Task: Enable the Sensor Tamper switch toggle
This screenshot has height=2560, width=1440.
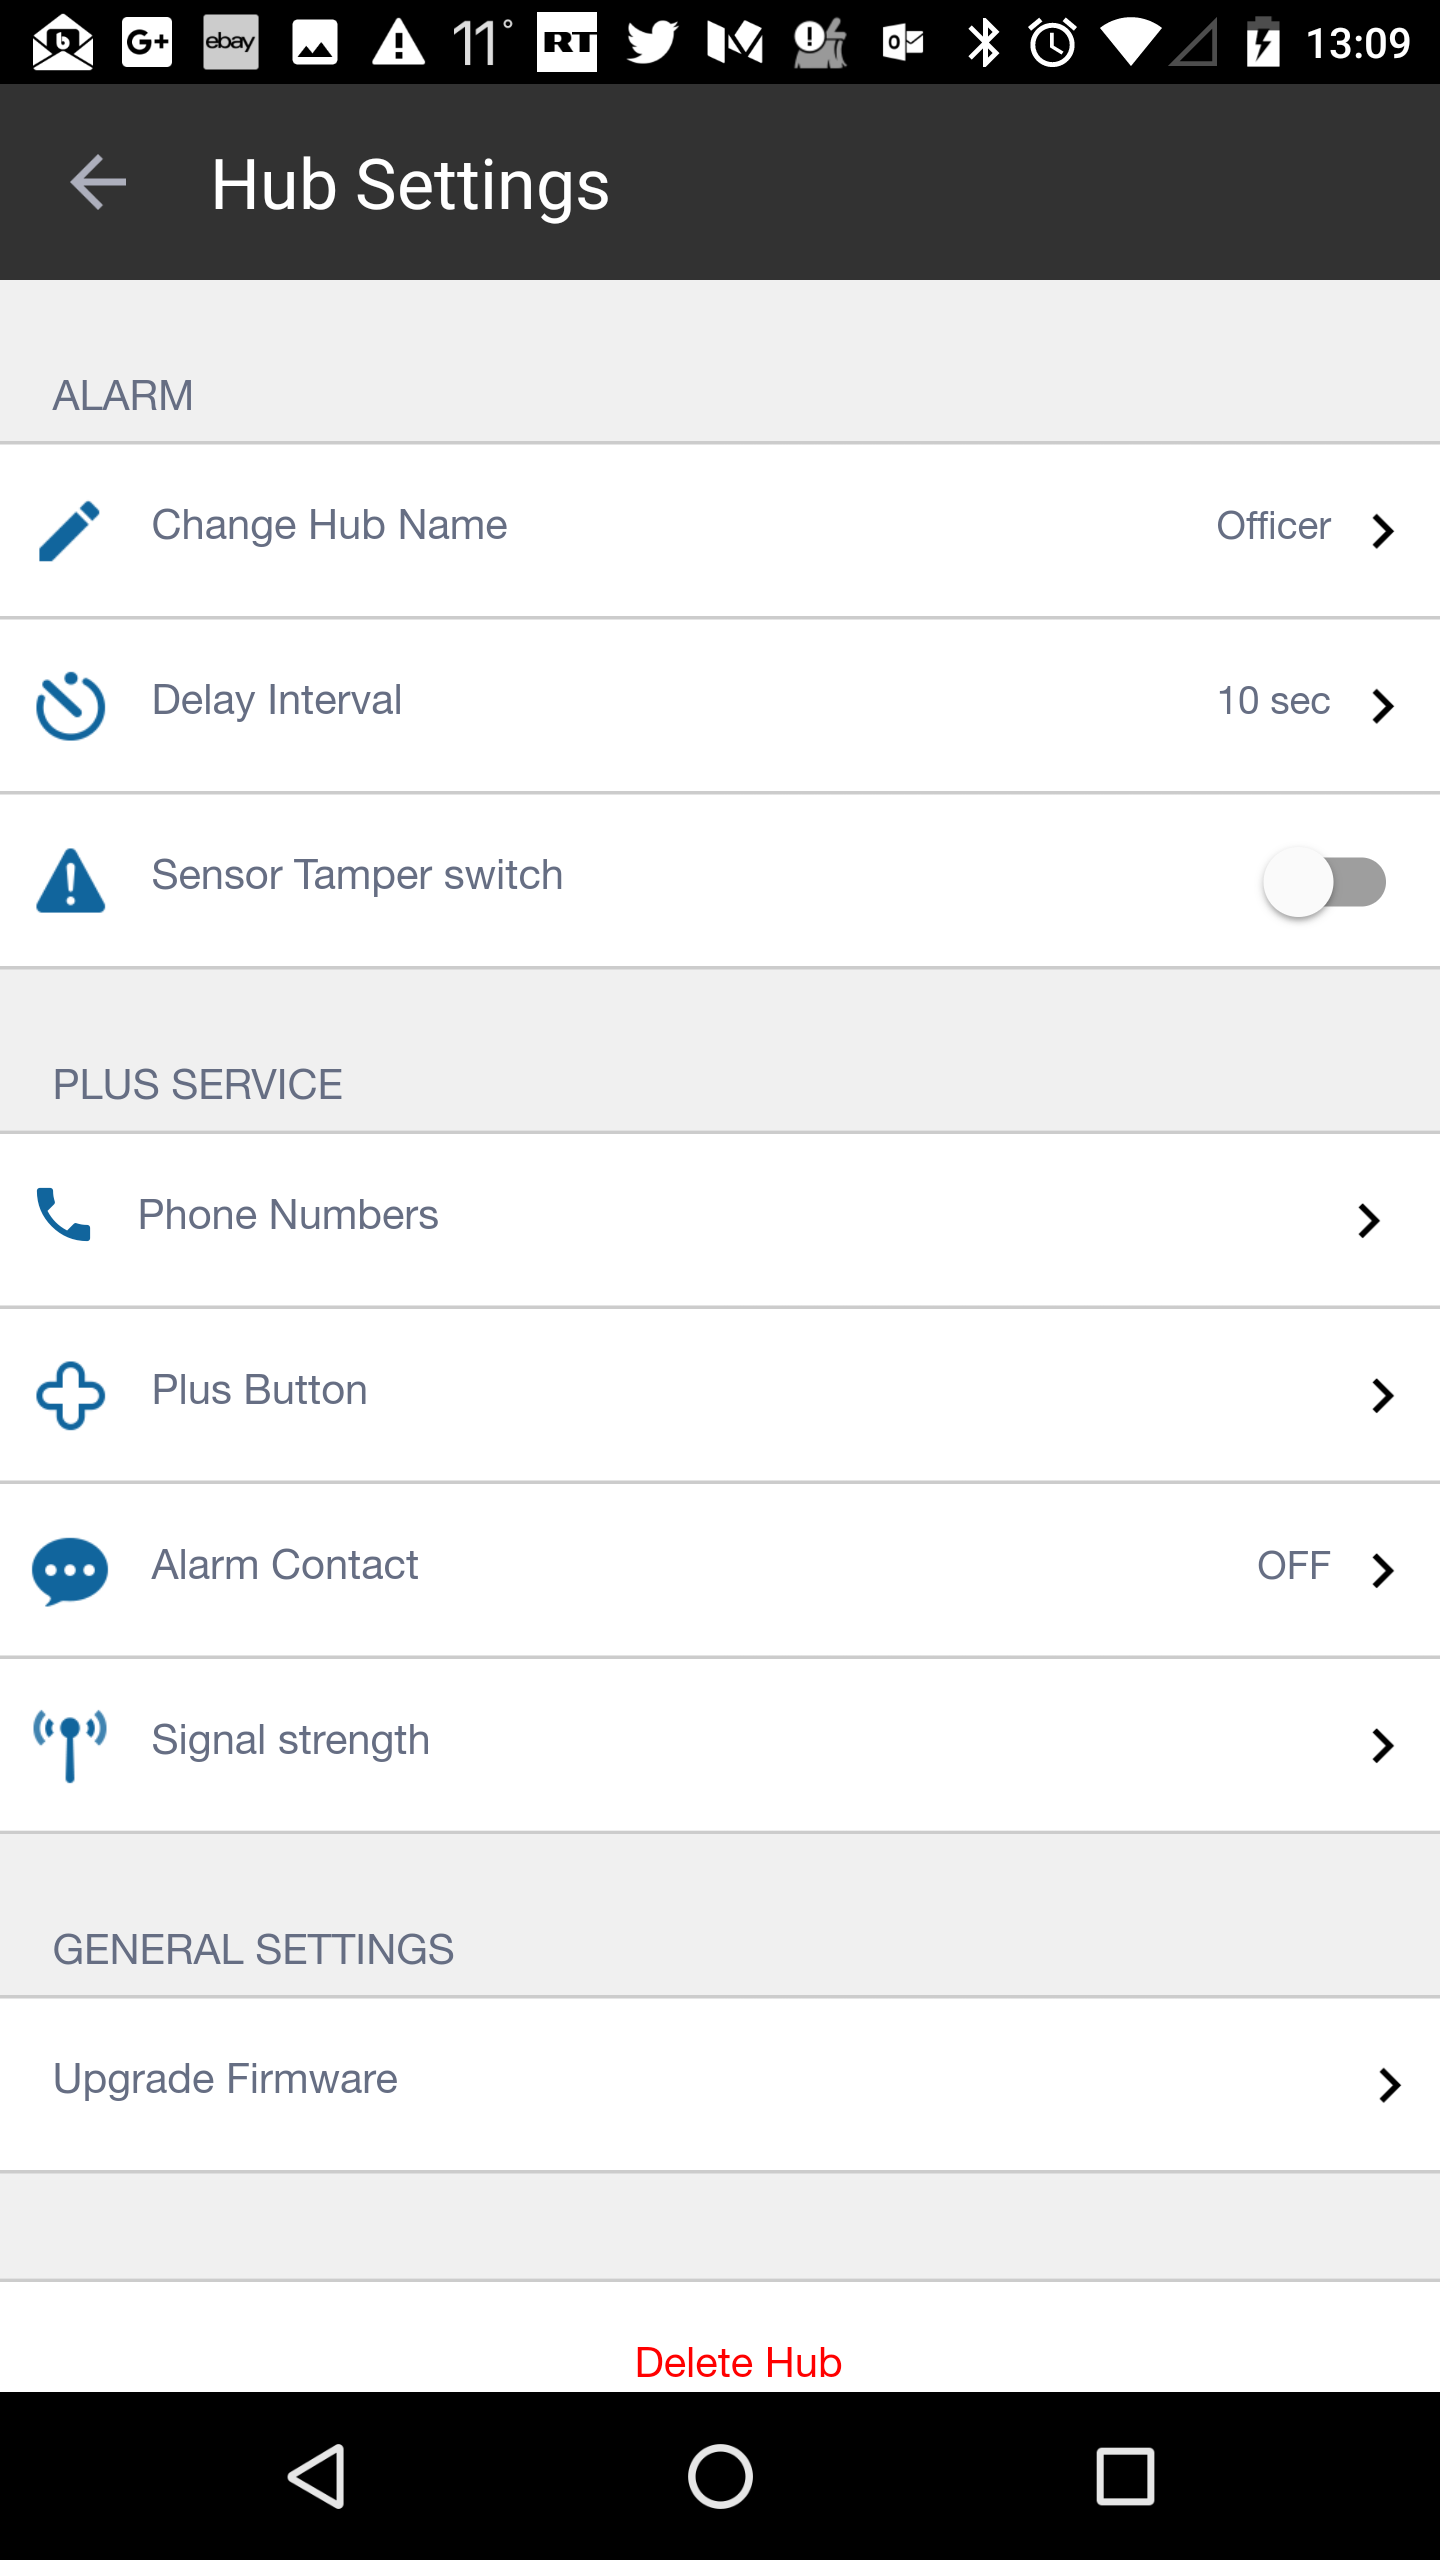Action: pyautogui.click(x=1324, y=881)
